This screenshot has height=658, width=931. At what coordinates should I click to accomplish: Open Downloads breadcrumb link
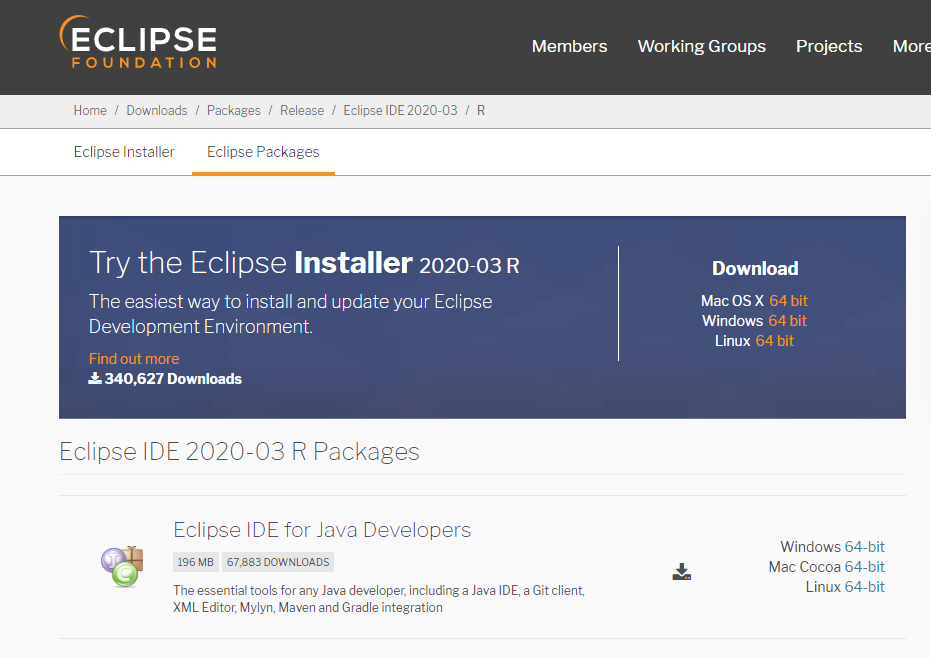[x=157, y=110]
